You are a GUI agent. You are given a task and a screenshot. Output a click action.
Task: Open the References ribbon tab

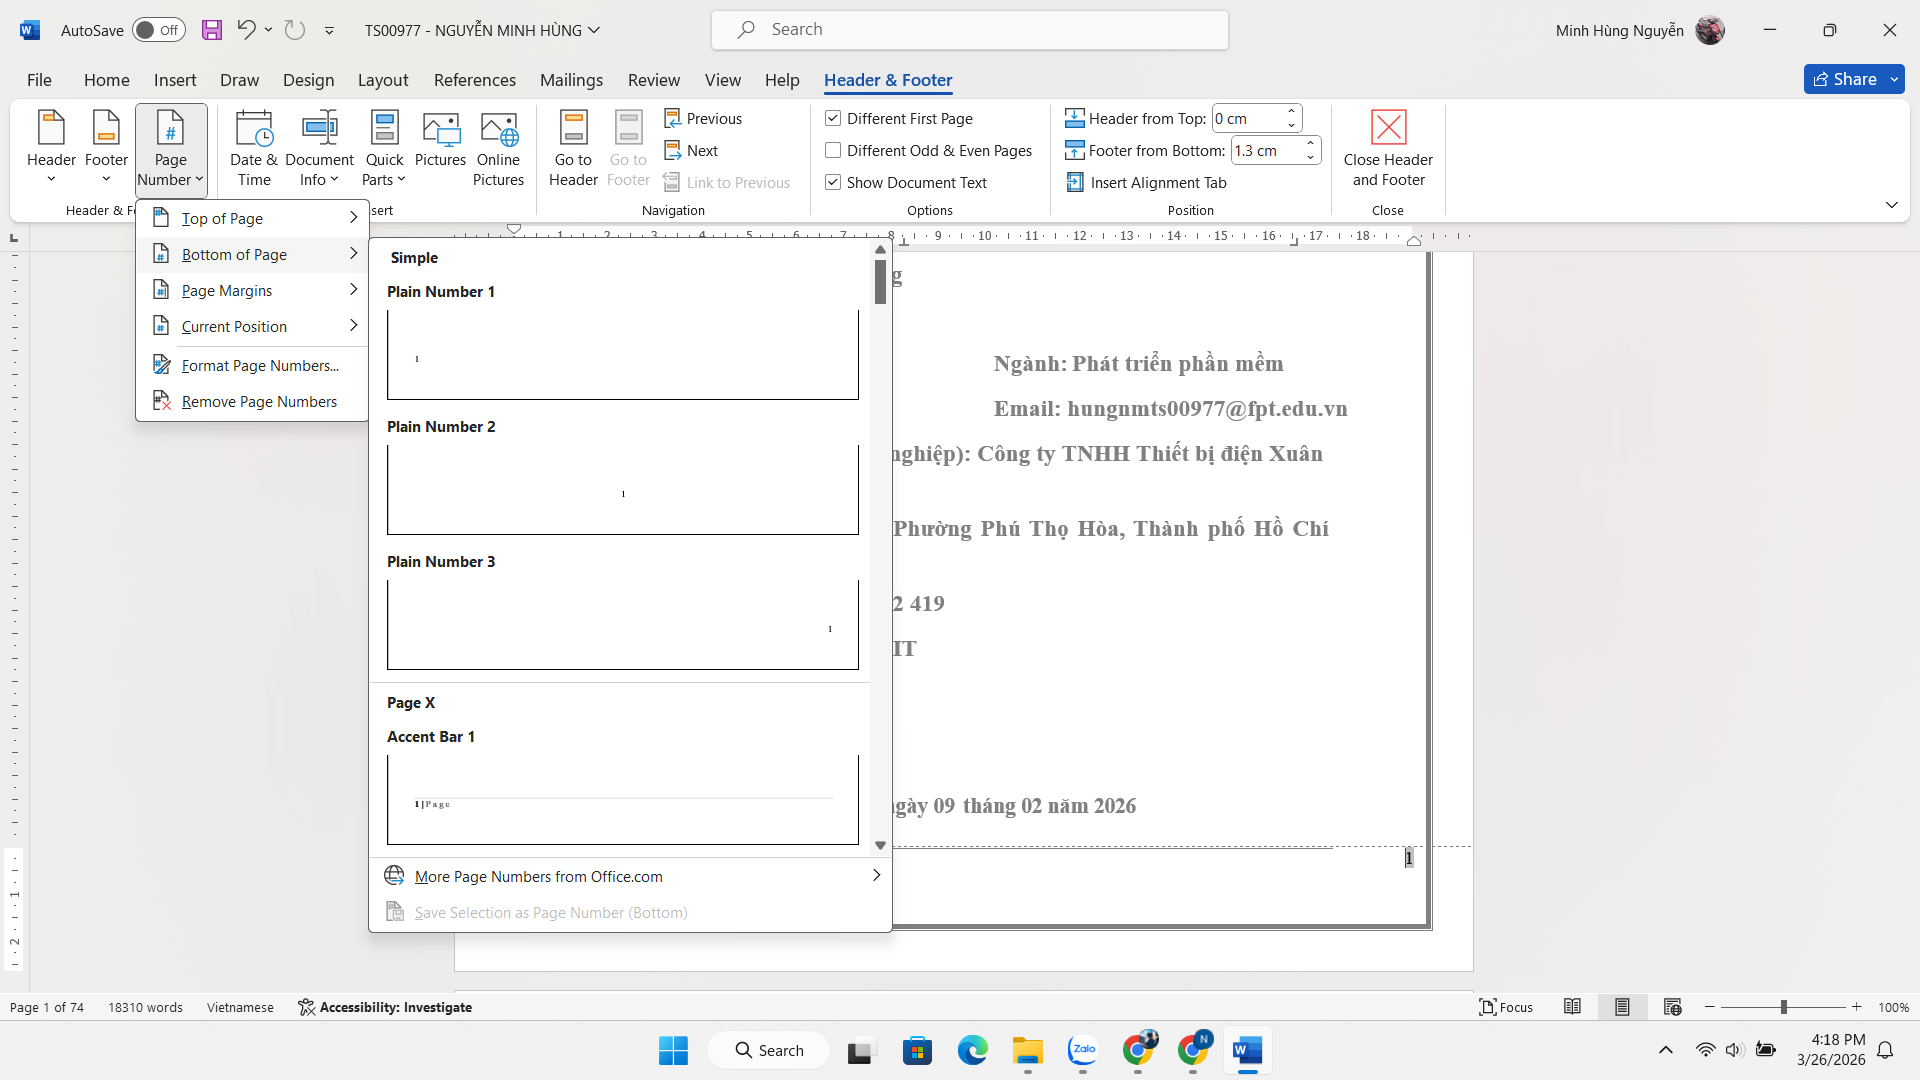coord(474,80)
